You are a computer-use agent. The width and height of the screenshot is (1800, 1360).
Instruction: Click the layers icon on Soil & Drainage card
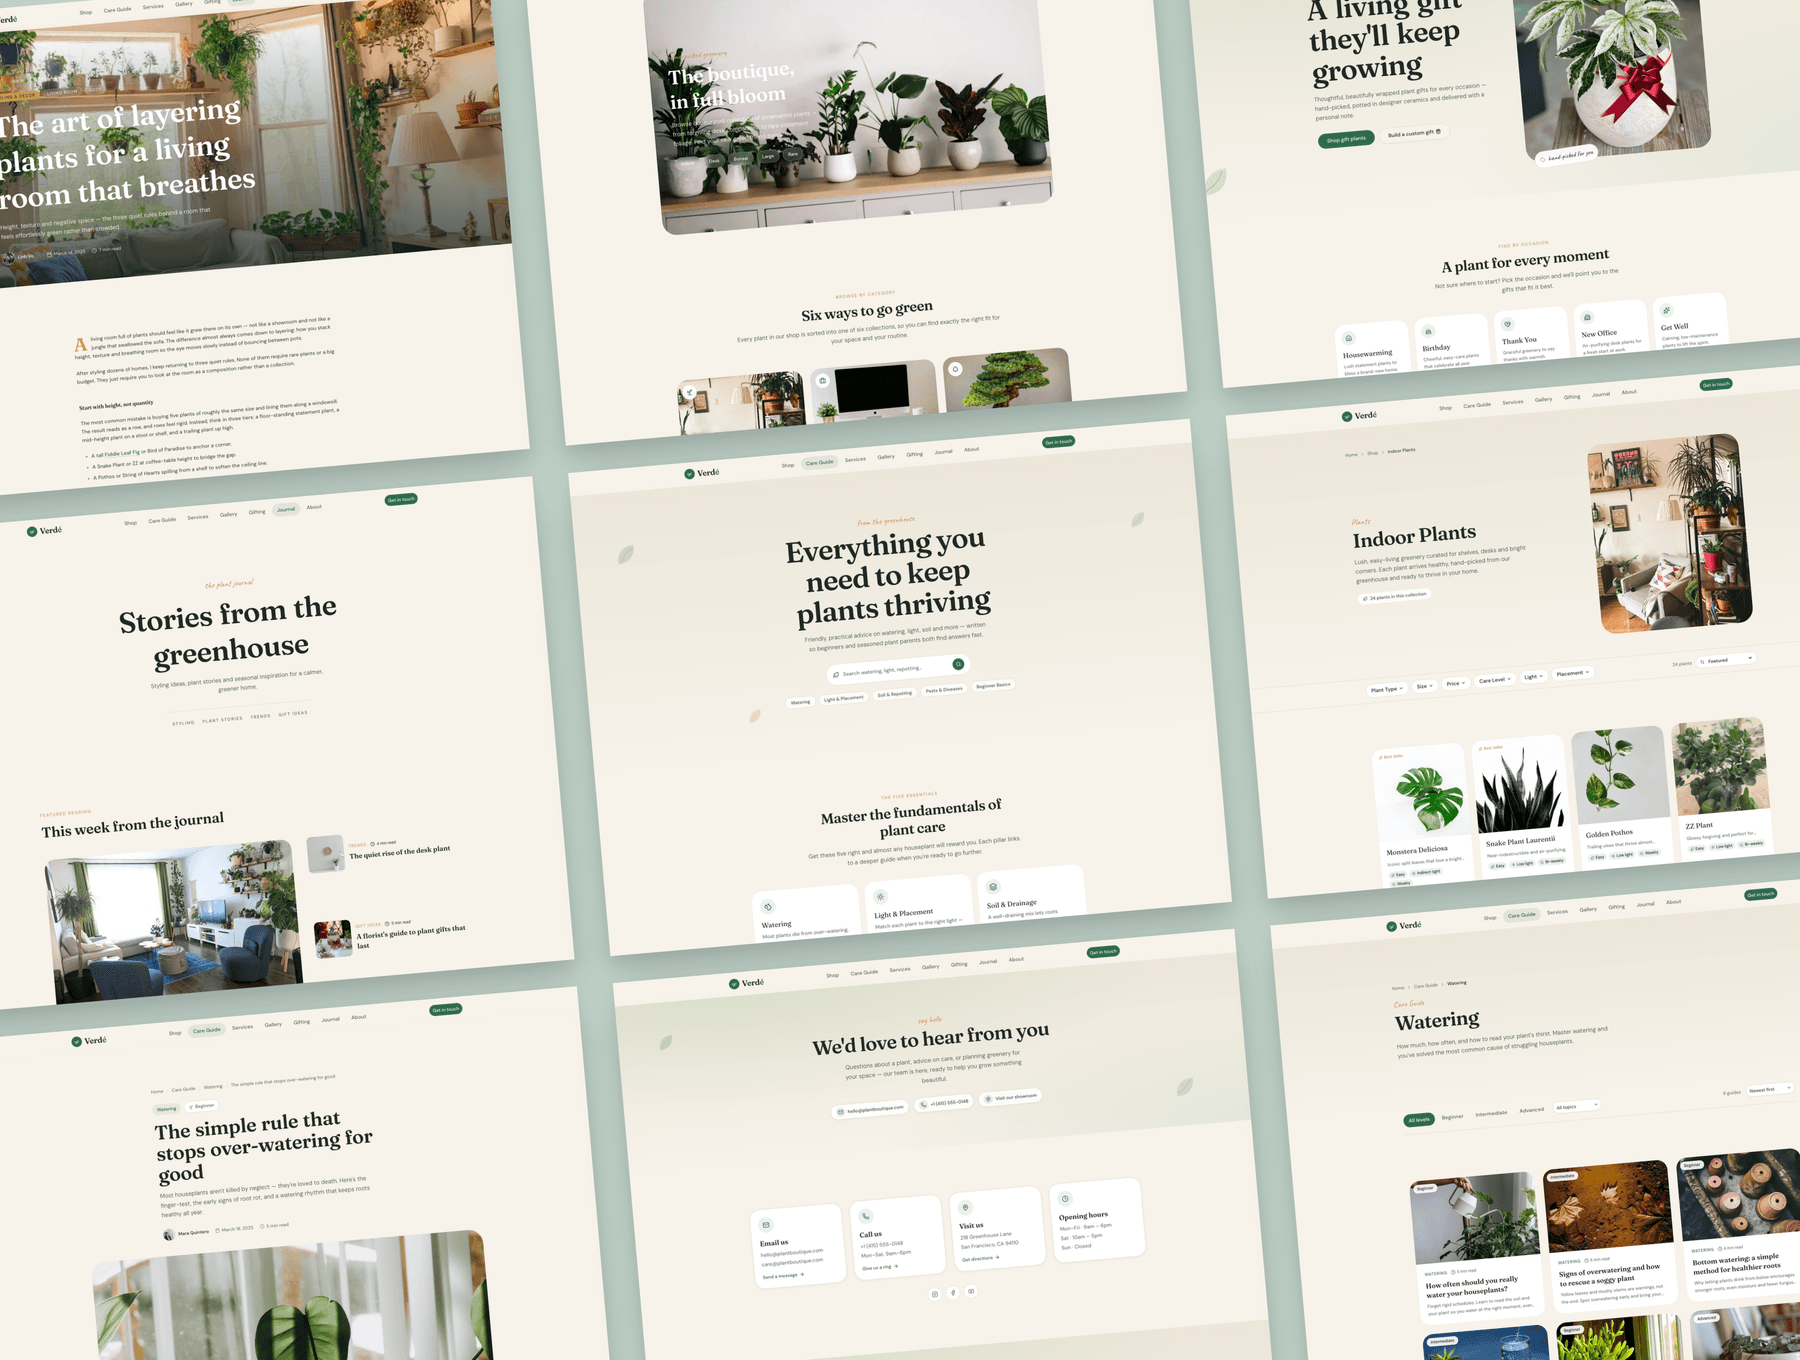993,887
